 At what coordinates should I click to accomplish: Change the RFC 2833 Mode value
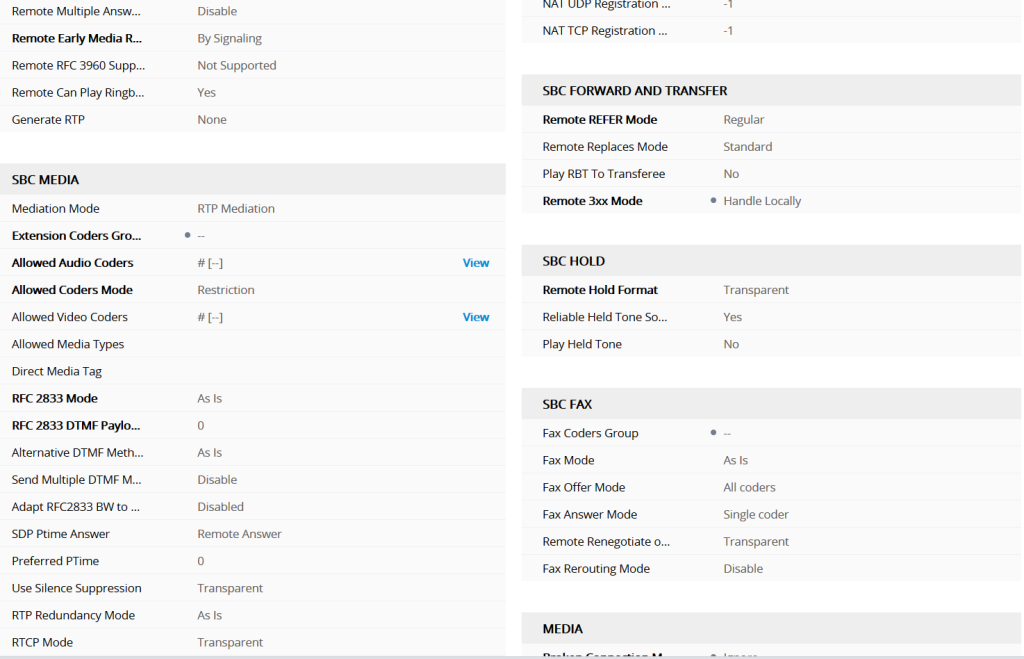coord(211,397)
